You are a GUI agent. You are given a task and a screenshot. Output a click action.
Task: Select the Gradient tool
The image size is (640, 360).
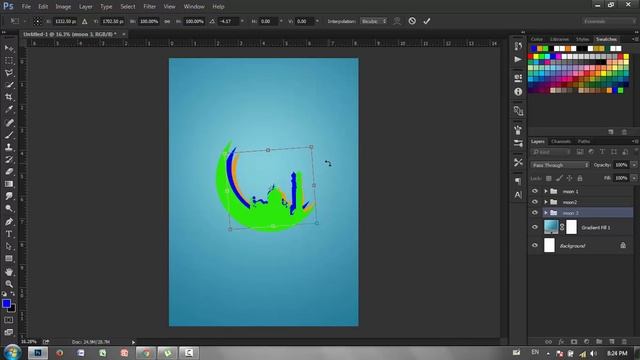(9, 184)
